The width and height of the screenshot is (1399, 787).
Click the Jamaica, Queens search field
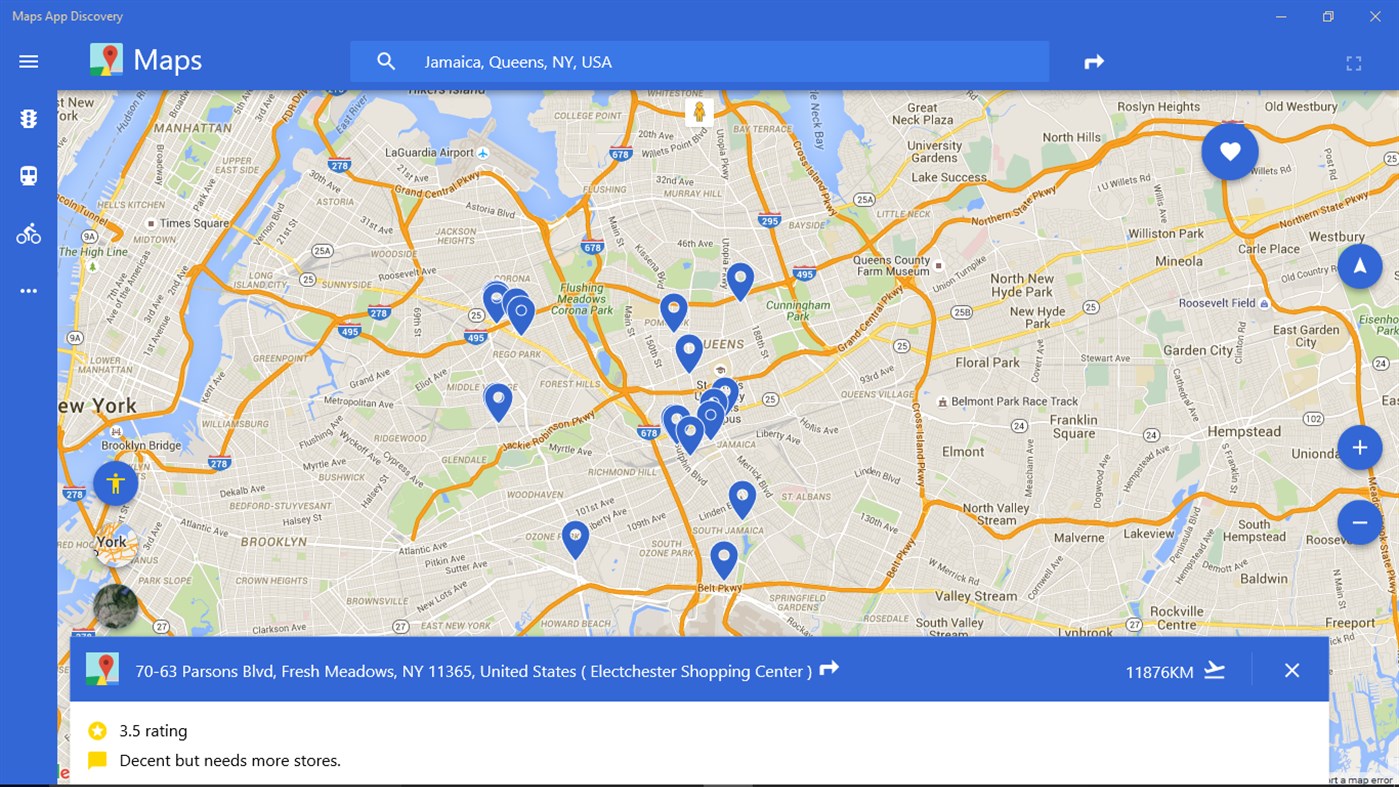pyautogui.click(x=700, y=61)
